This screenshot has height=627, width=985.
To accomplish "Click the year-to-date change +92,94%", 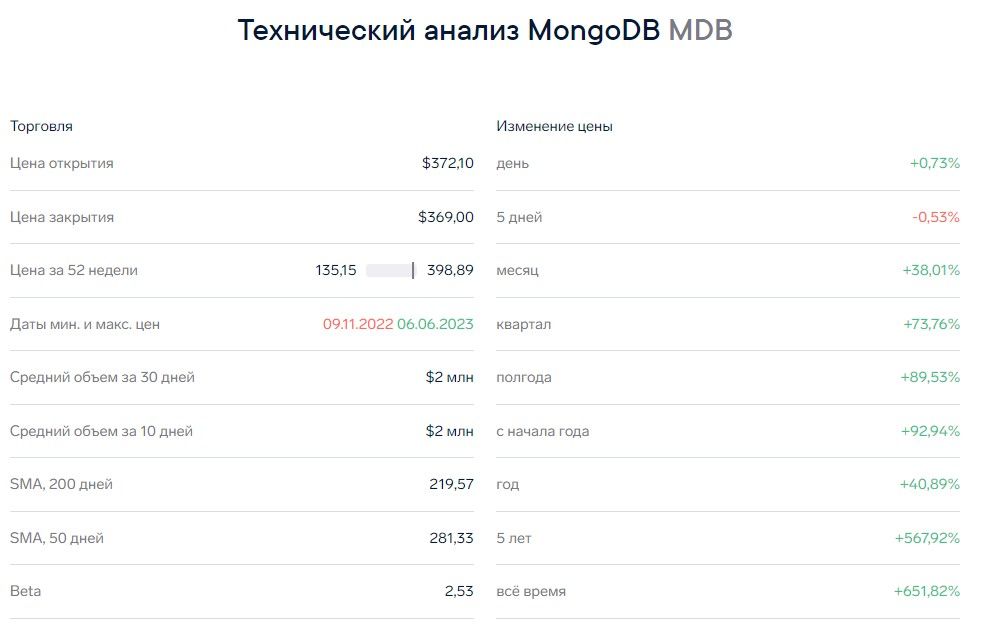I will 930,431.
